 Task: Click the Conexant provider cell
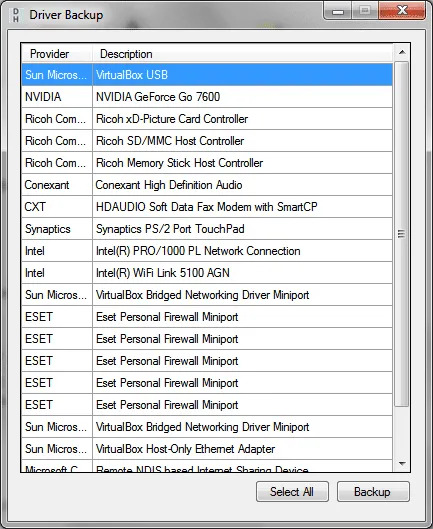point(57,185)
